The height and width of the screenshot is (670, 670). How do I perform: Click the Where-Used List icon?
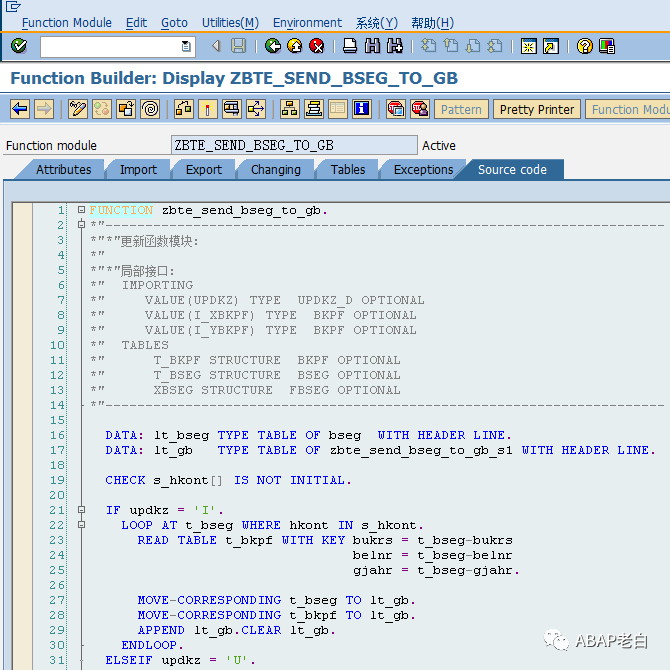pyautogui.click(x=232, y=109)
